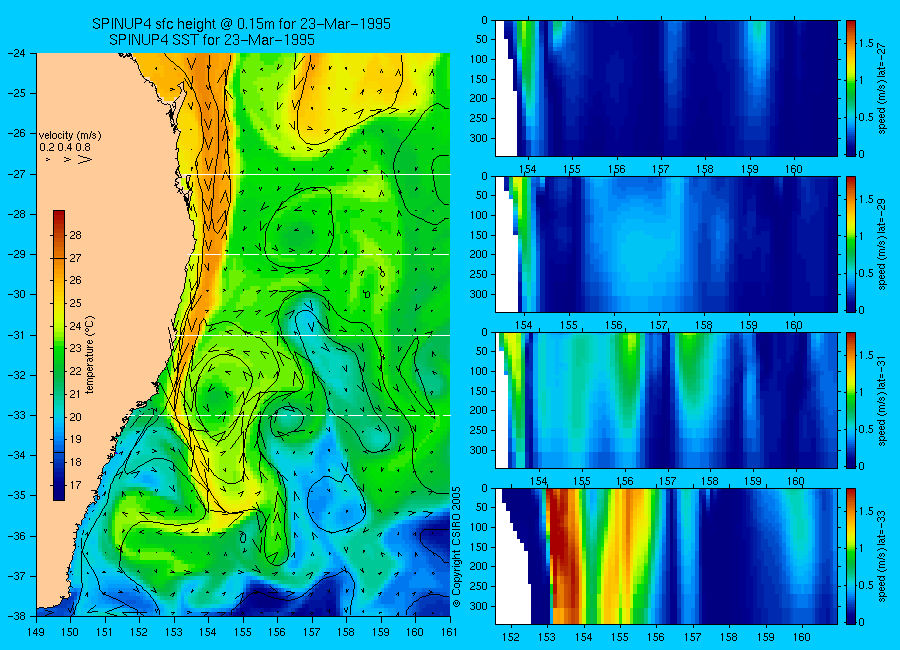Click the 157 longitude tick below the lat=-31 panel
The image size is (900, 650).
[668, 481]
